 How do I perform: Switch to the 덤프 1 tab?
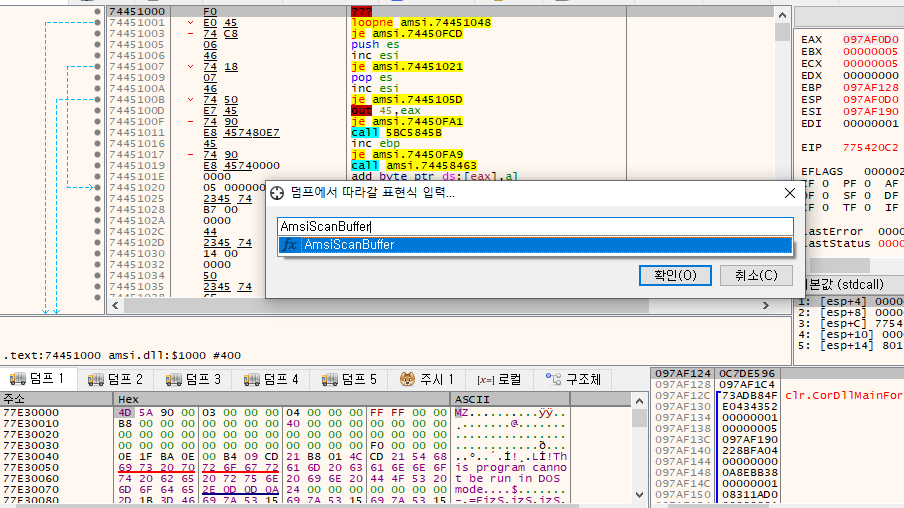tap(37, 379)
